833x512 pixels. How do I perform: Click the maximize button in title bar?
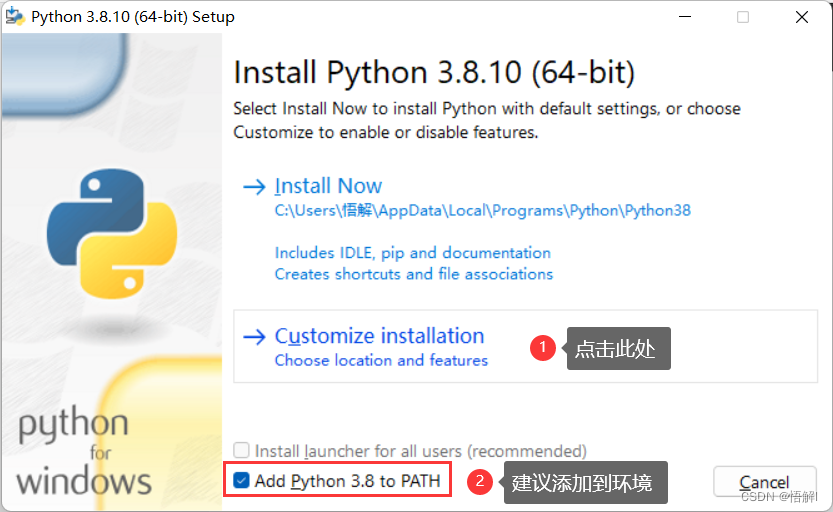pos(743,17)
